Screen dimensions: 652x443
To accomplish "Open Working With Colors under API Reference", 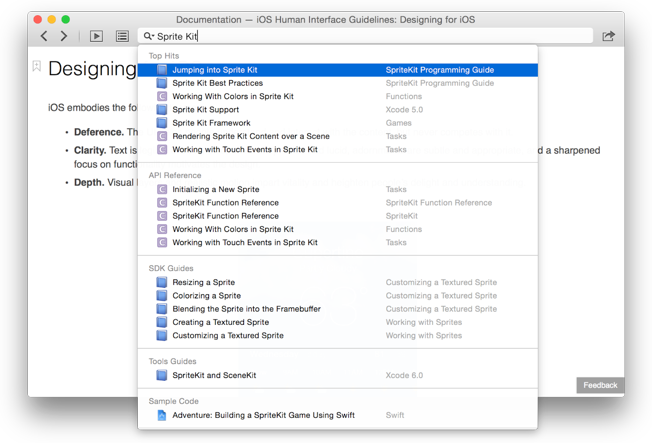I will [x=338, y=230].
